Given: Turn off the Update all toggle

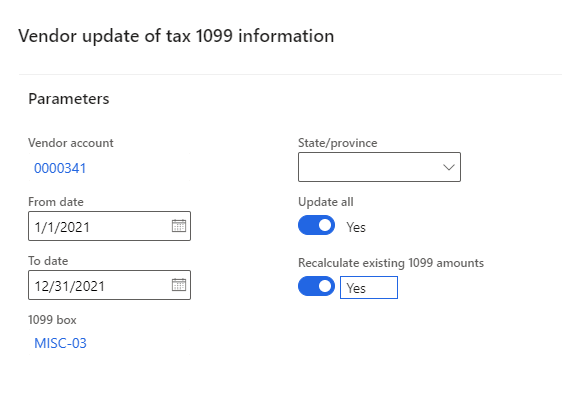Looking at the screenshot, I should point(316,225).
